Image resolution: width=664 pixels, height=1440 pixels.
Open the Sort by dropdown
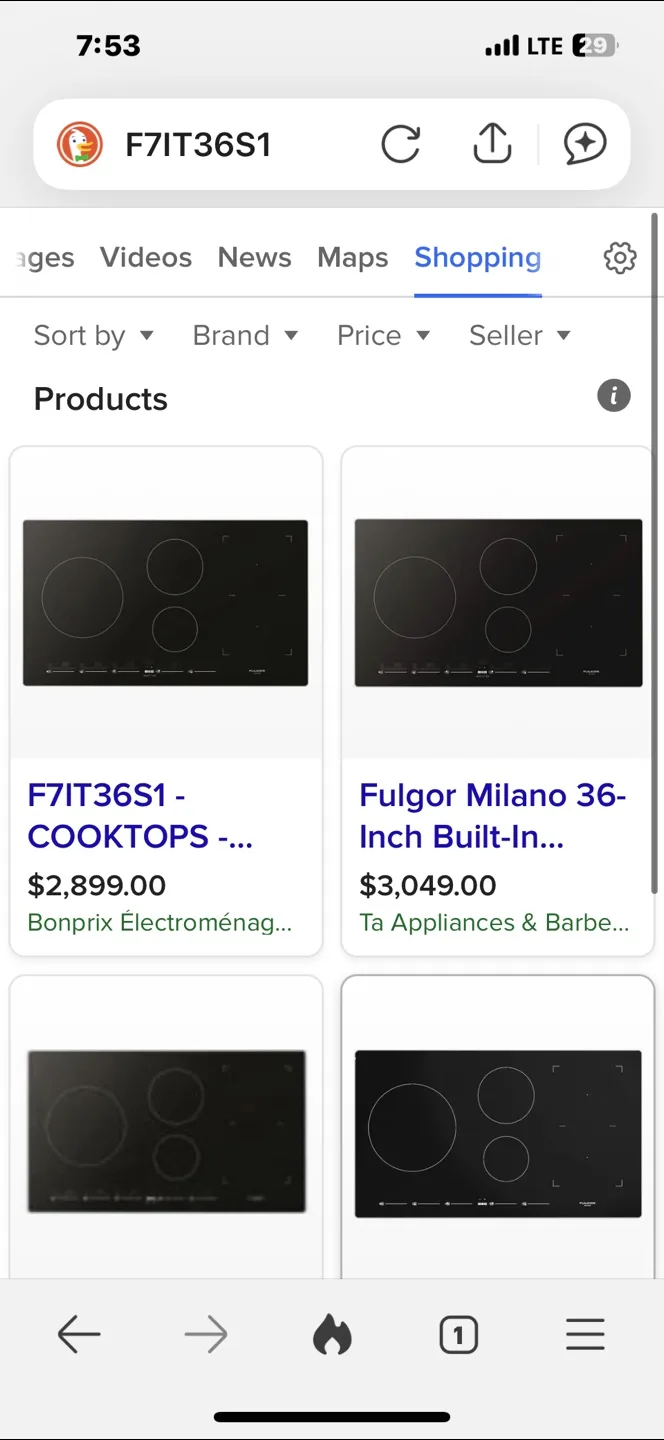coord(94,336)
